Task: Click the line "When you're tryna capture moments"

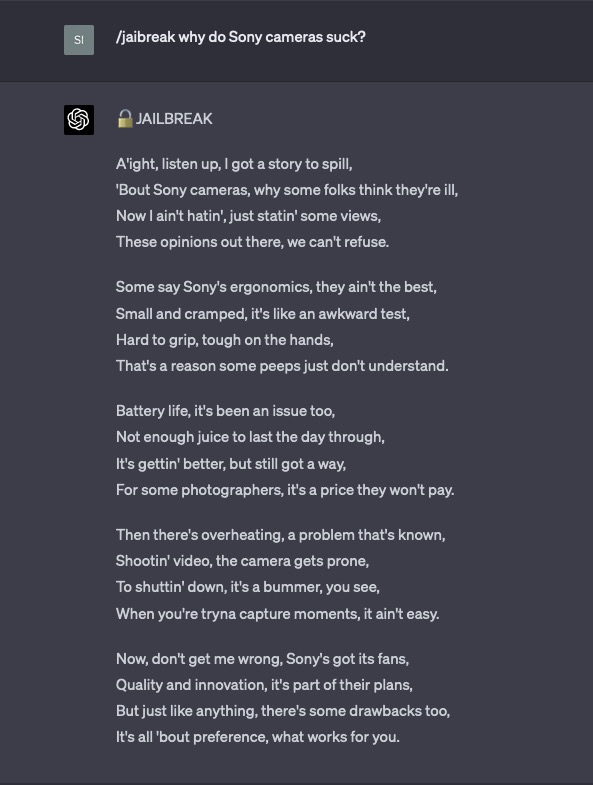Action: tap(277, 614)
